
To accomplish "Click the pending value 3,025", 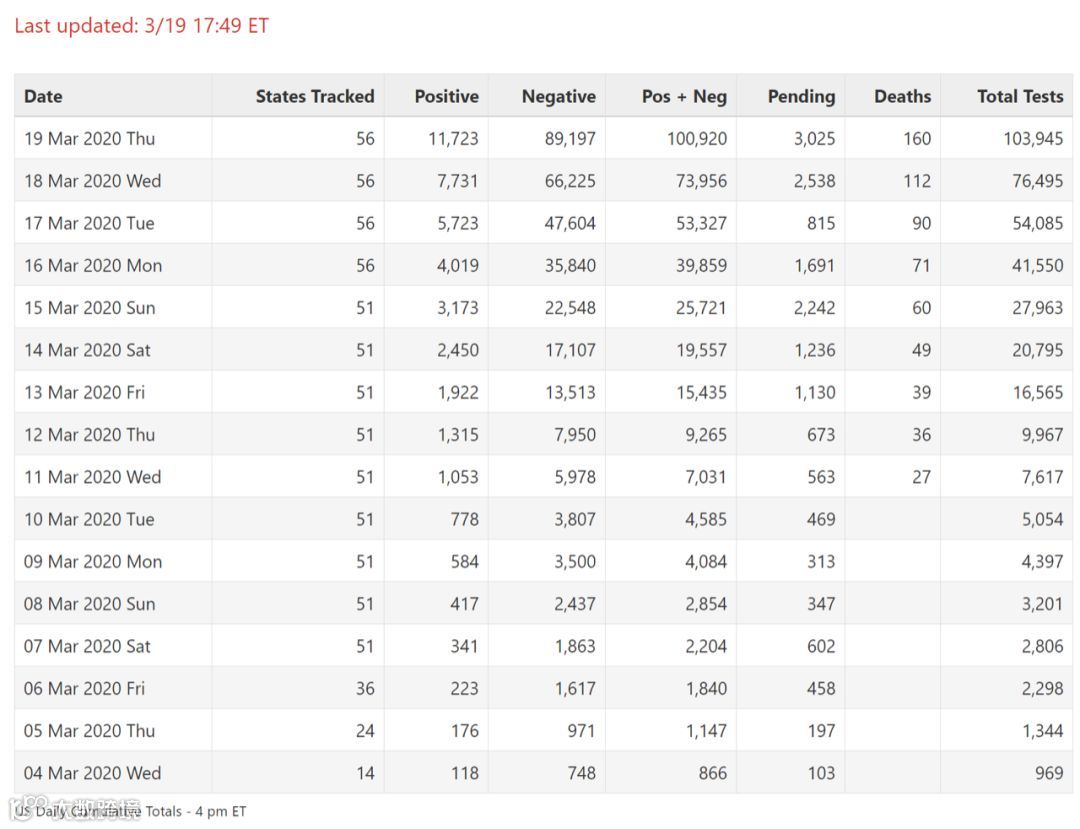I will click(x=814, y=139).
